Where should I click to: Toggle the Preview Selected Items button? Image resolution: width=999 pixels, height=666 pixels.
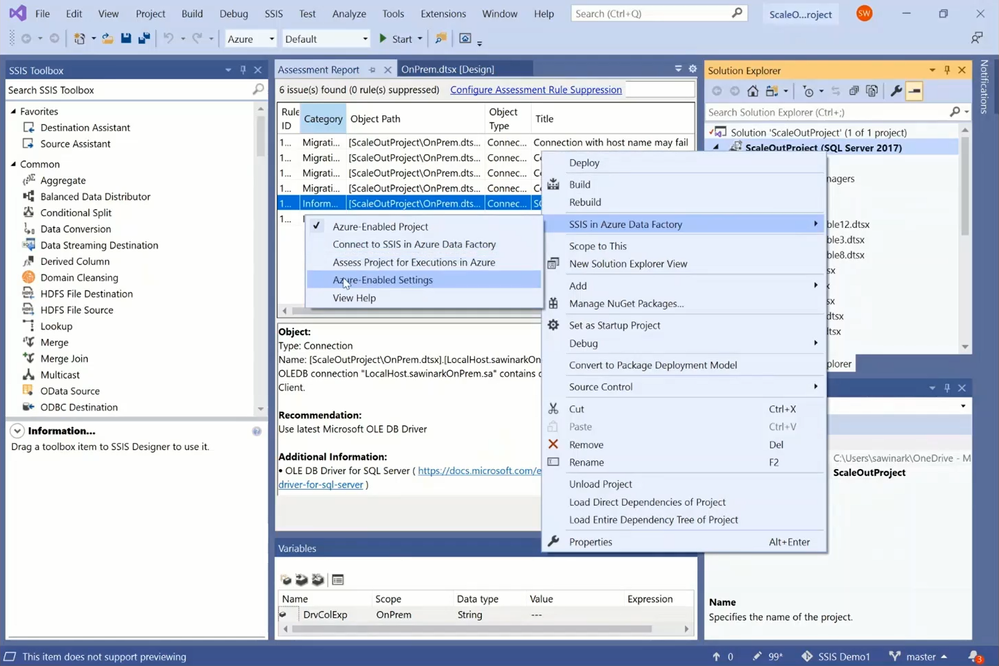[x=914, y=91]
